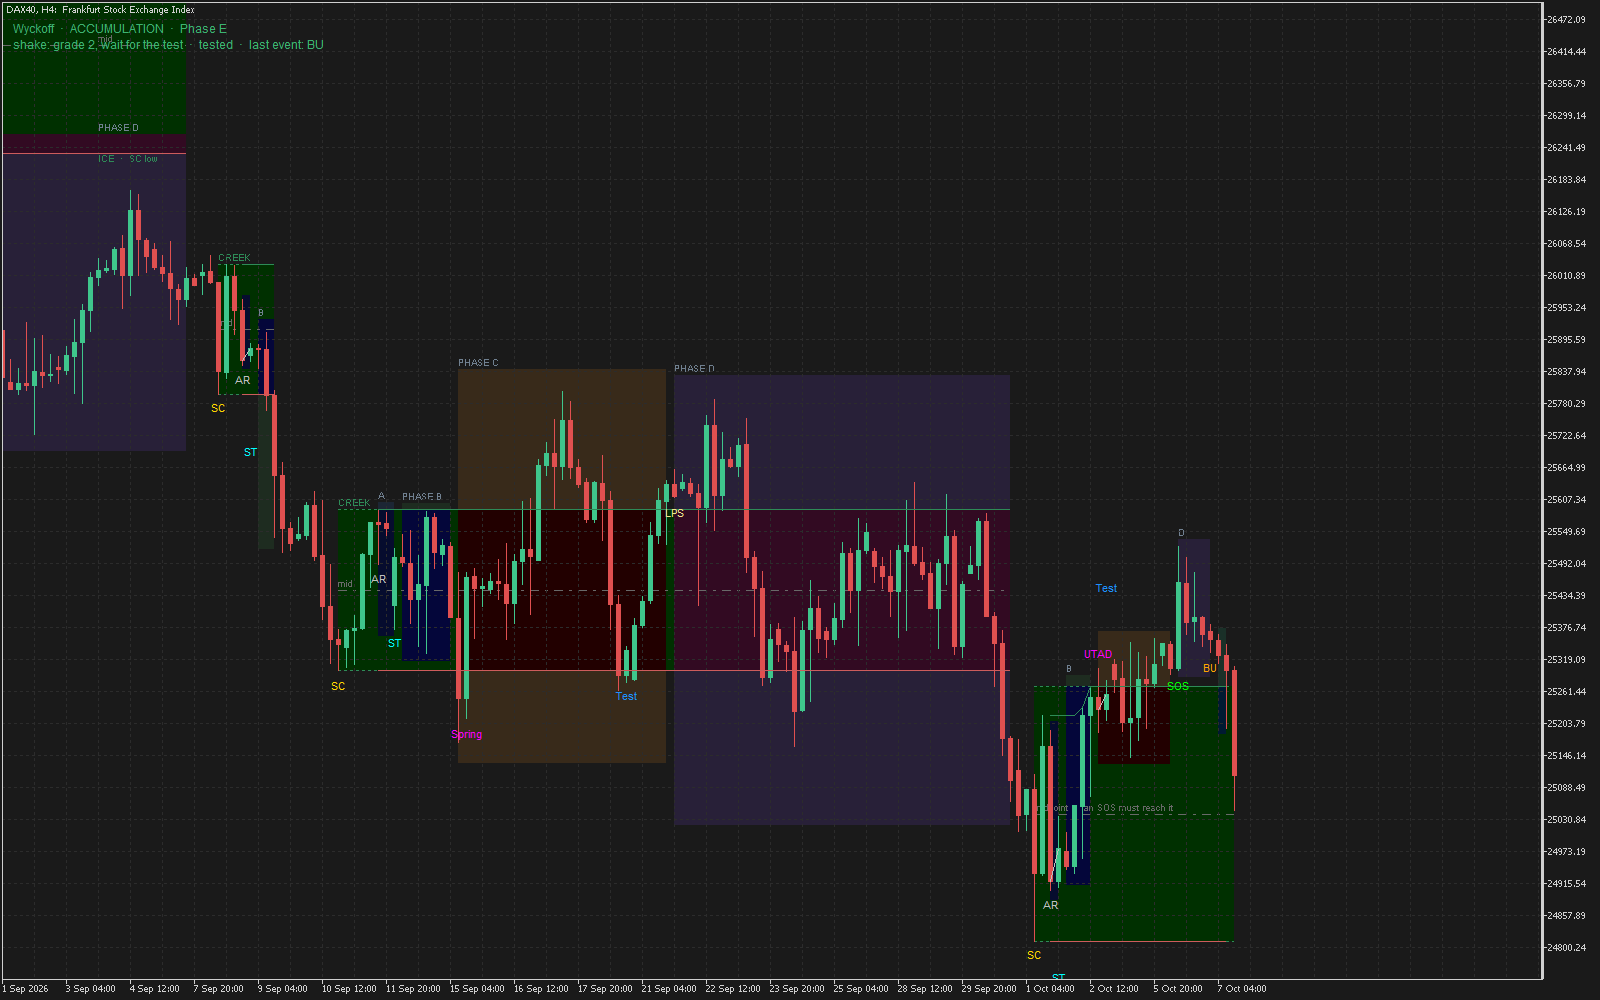1600x1000 pixels.
Task: Click the blue 'Test' marker above UTAD
Action: tap(1106, 588)
